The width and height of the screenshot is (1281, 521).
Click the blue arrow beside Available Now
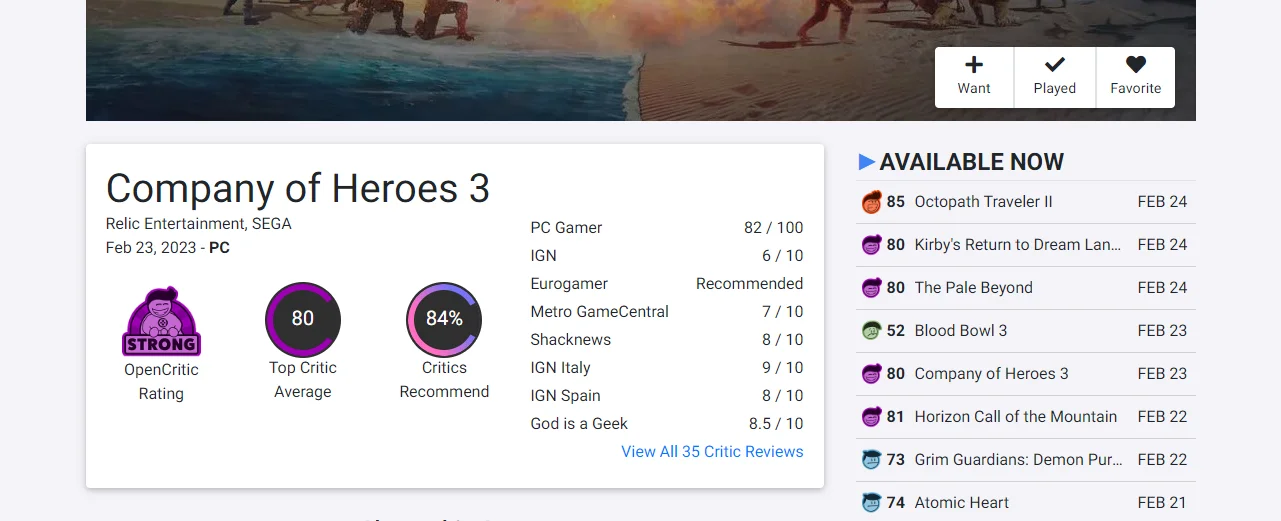867,162
